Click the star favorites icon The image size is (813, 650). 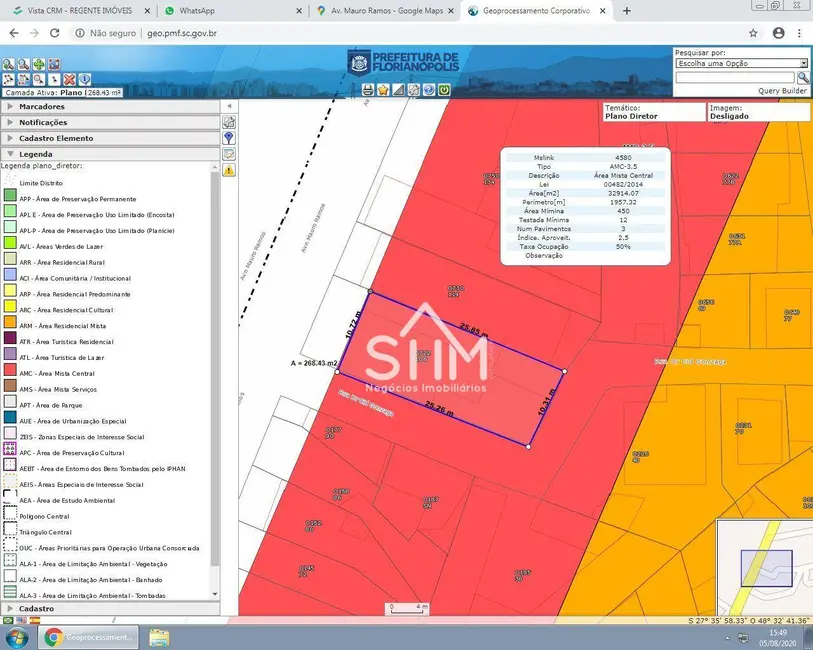(383, 90)
